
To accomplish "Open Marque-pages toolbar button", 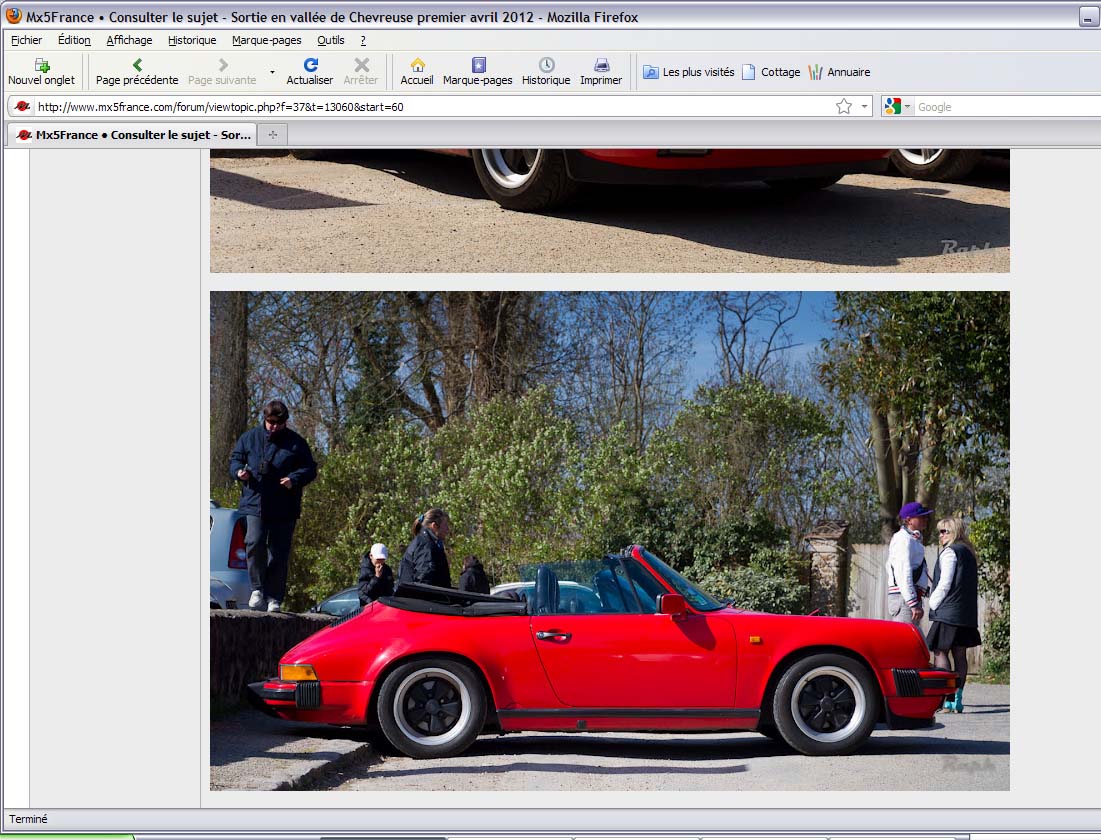I will point(477,72).
